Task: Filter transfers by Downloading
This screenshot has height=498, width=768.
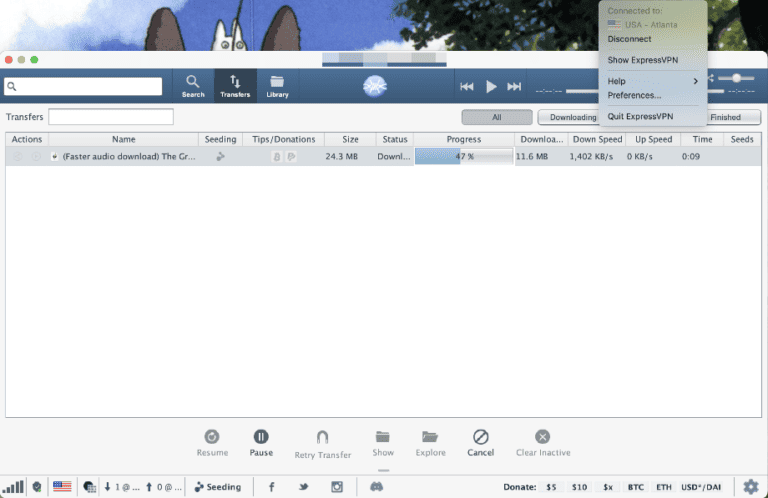Action: (572, 117)
